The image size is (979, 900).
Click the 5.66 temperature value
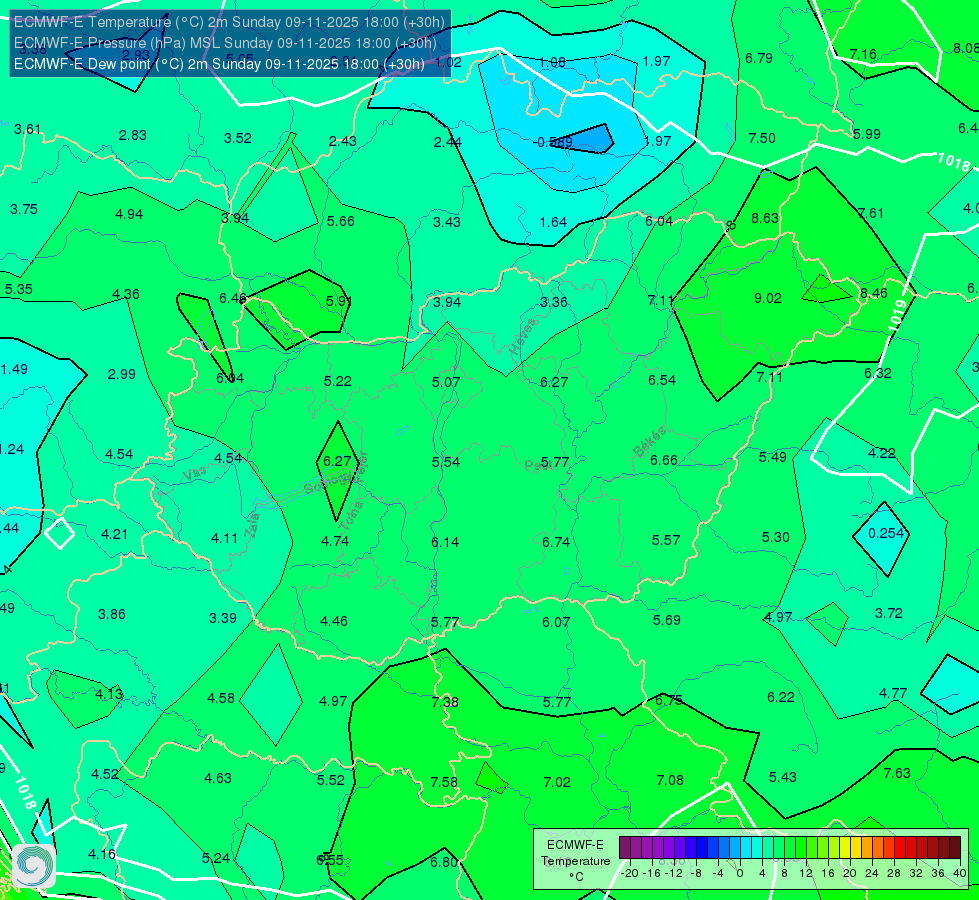340,221
